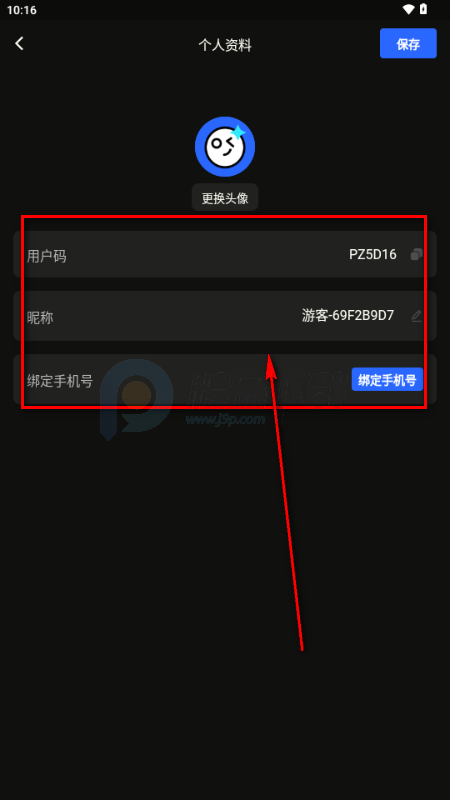Tap the 昵称 row label
This screenshot has height=800, width=450.
[40, 318]
